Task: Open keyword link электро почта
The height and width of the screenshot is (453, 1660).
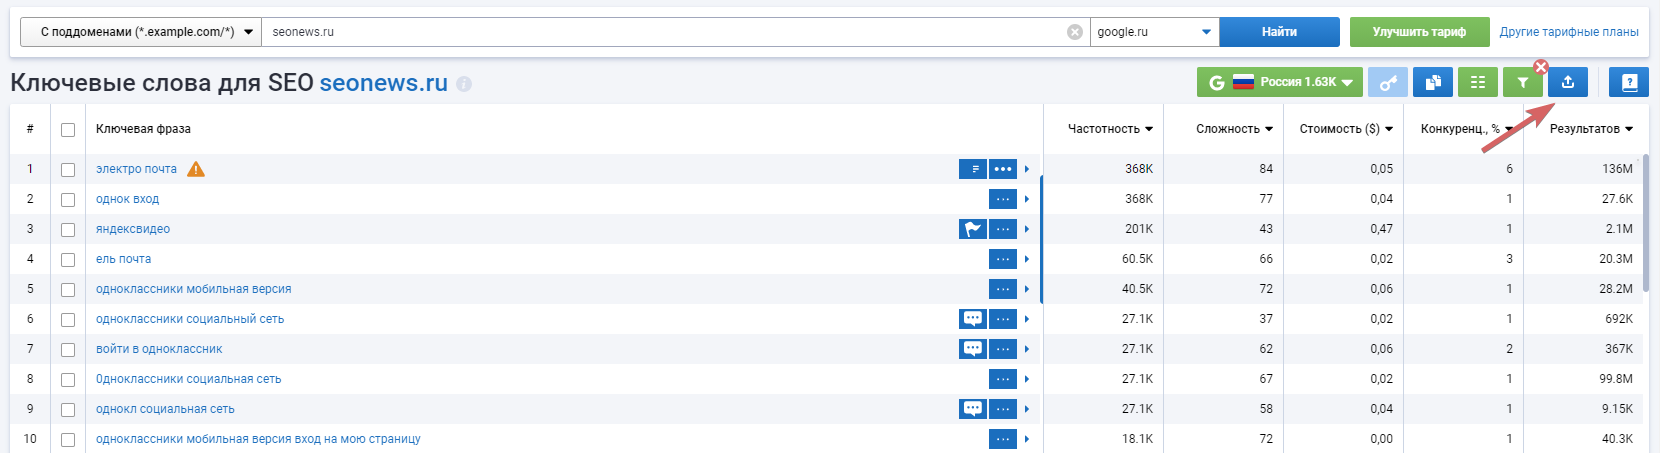Action: pos(136,169)
